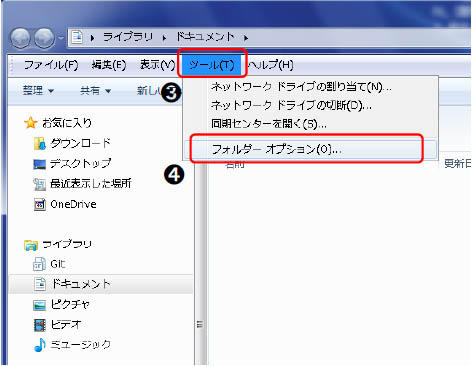Select the ミュージック music note icon
The width and height of the screenshot is (472, 366).
pos(40,345)
